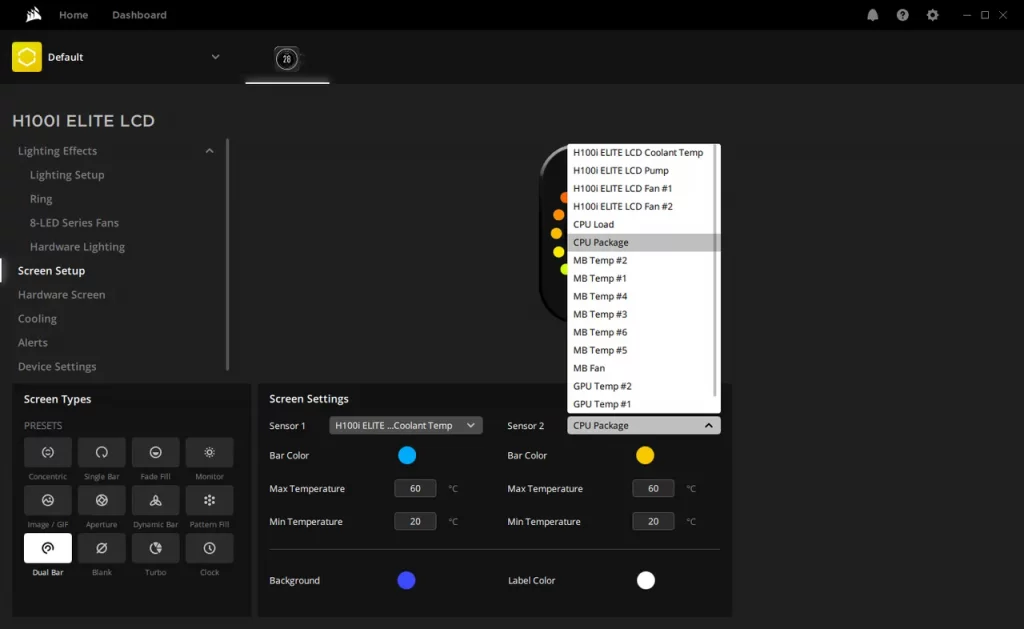Choose GPU Temp #1 from sensor list
This screenshot has height=629, width=1024.
coord(641,404)
